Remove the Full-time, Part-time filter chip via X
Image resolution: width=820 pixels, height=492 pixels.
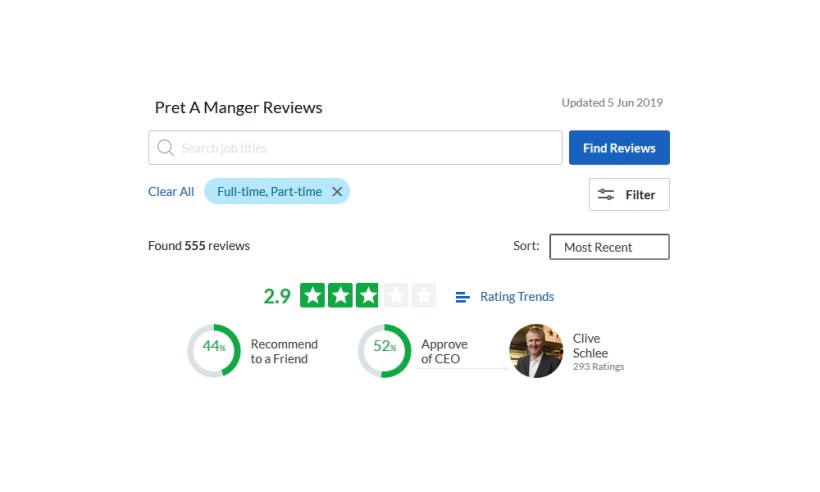[x=337, y=192]
